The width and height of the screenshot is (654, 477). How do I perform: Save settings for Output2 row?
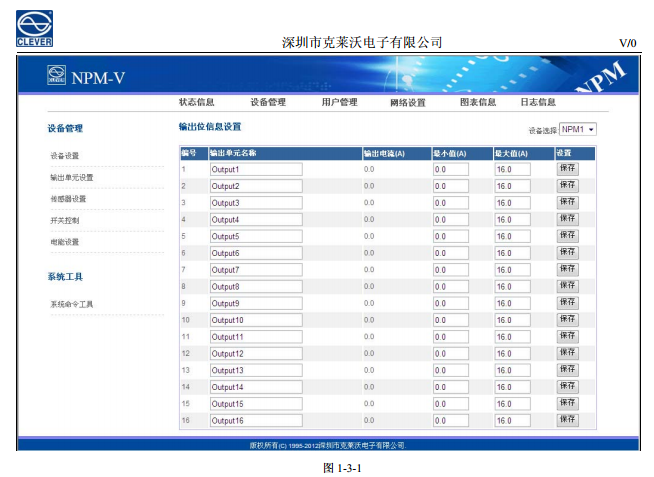click(x=568, y=186)
